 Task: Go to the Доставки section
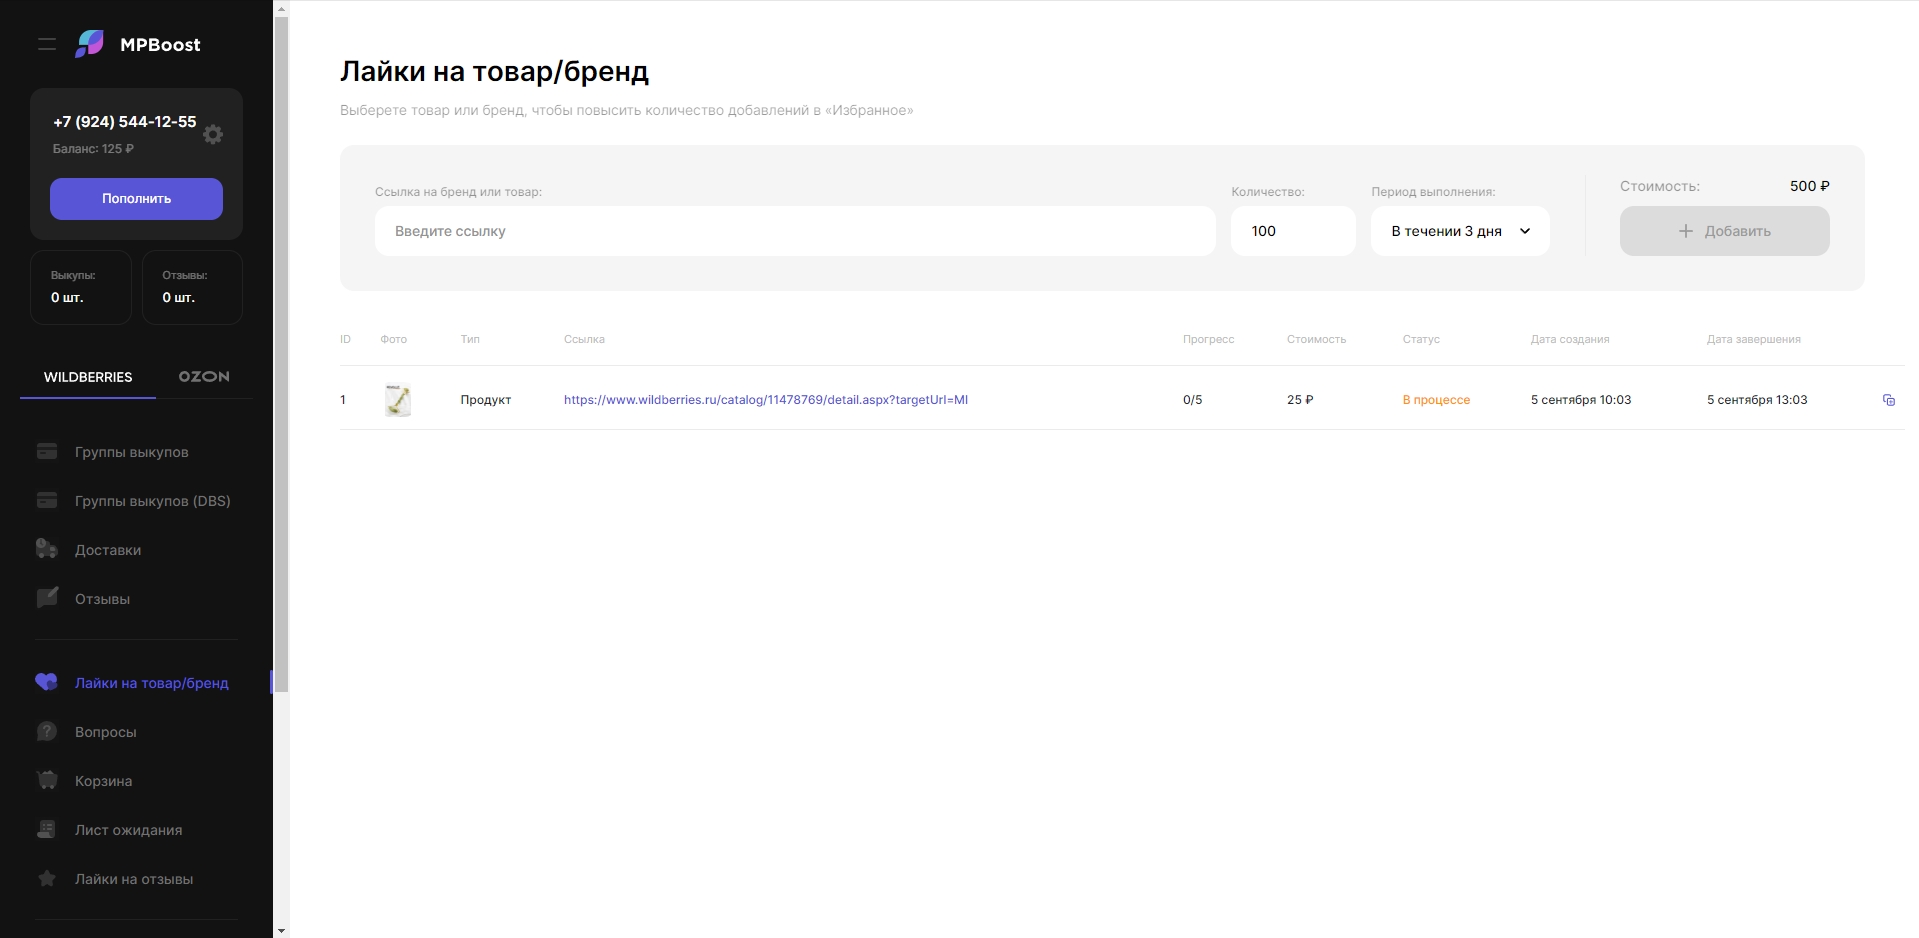pyautogui.click(x=108, y=550)
